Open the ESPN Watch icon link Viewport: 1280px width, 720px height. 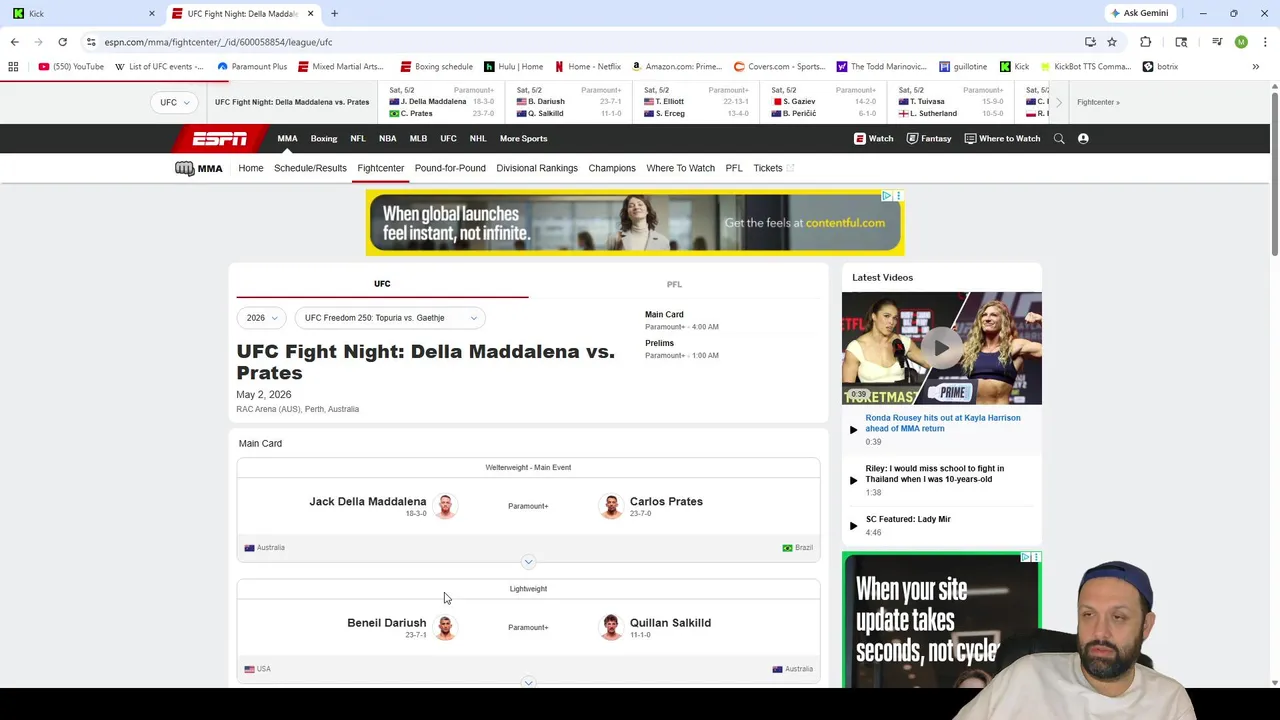point(874,139)
